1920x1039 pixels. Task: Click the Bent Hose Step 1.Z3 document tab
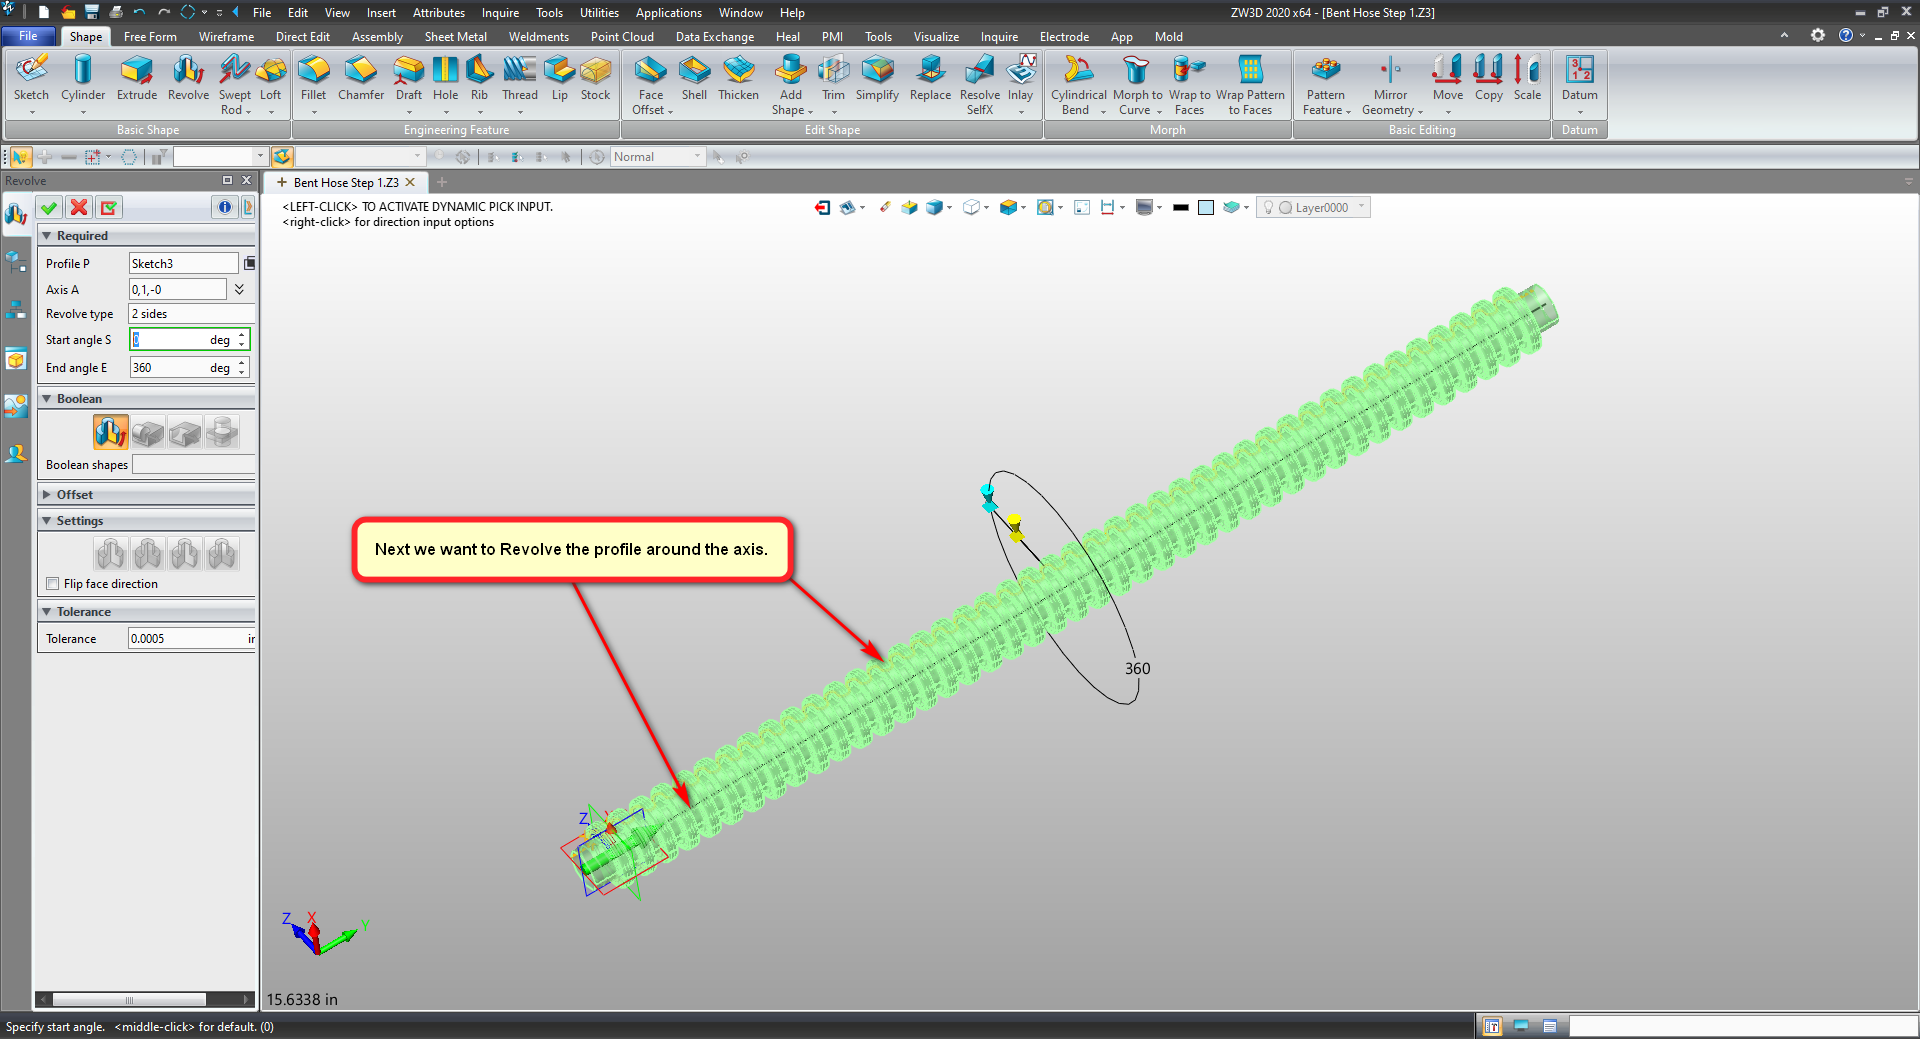point(345,183)
